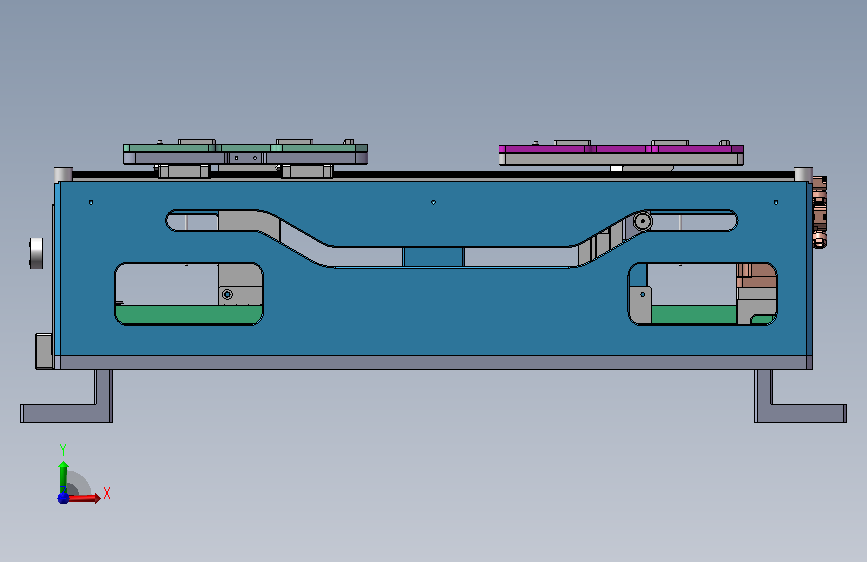Click the blue Z axis ball of the triad
Viewport: 867px width, 562px height.
(63, 498)
